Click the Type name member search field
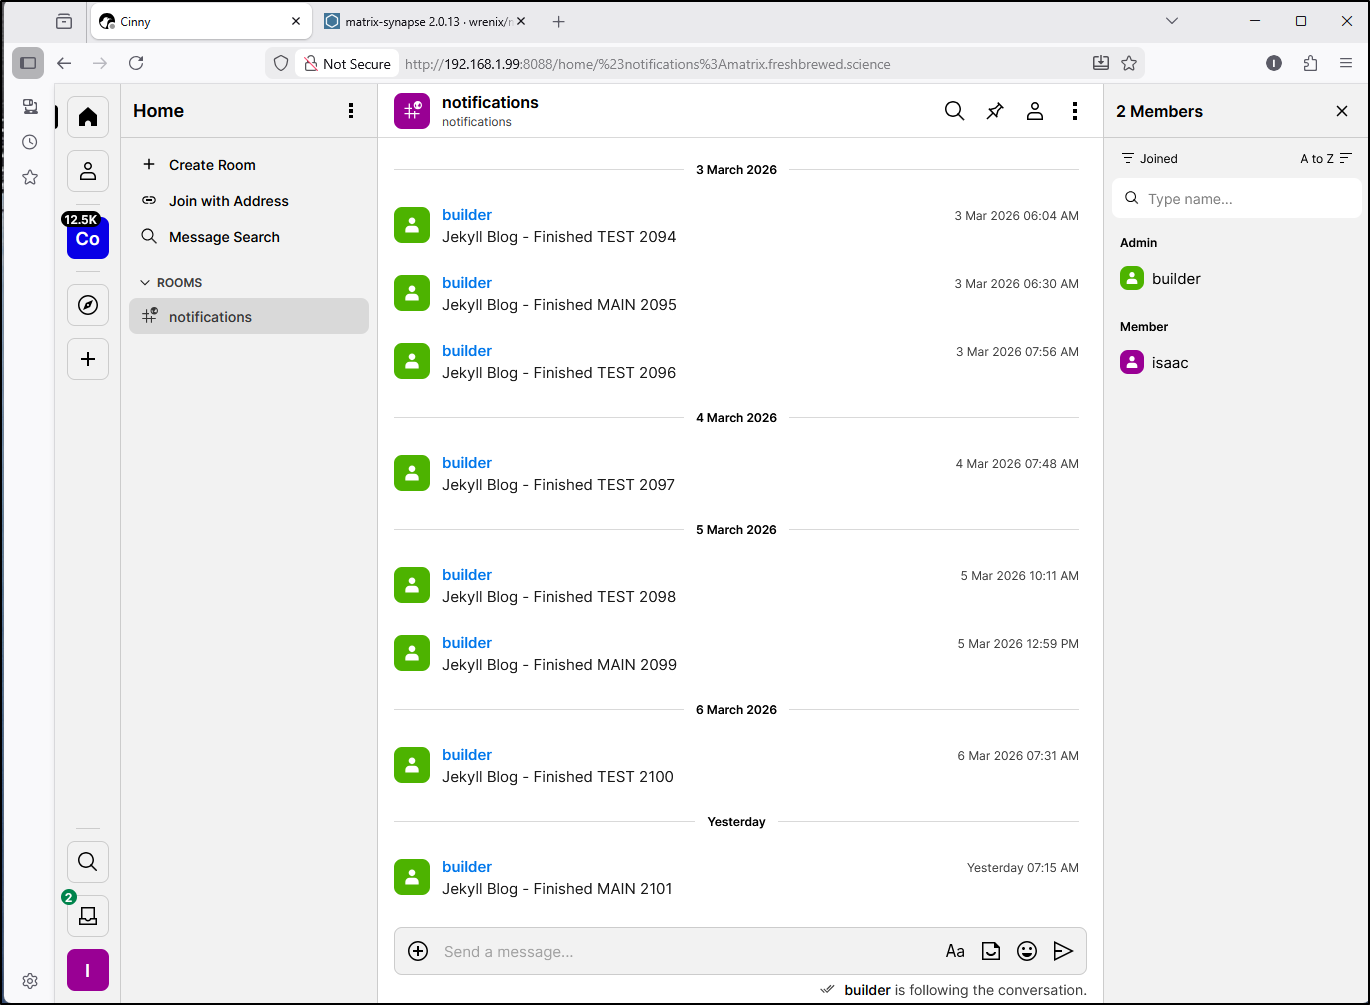Viewport: 1370px width, 1005px height. click(x=1240, y=199)
